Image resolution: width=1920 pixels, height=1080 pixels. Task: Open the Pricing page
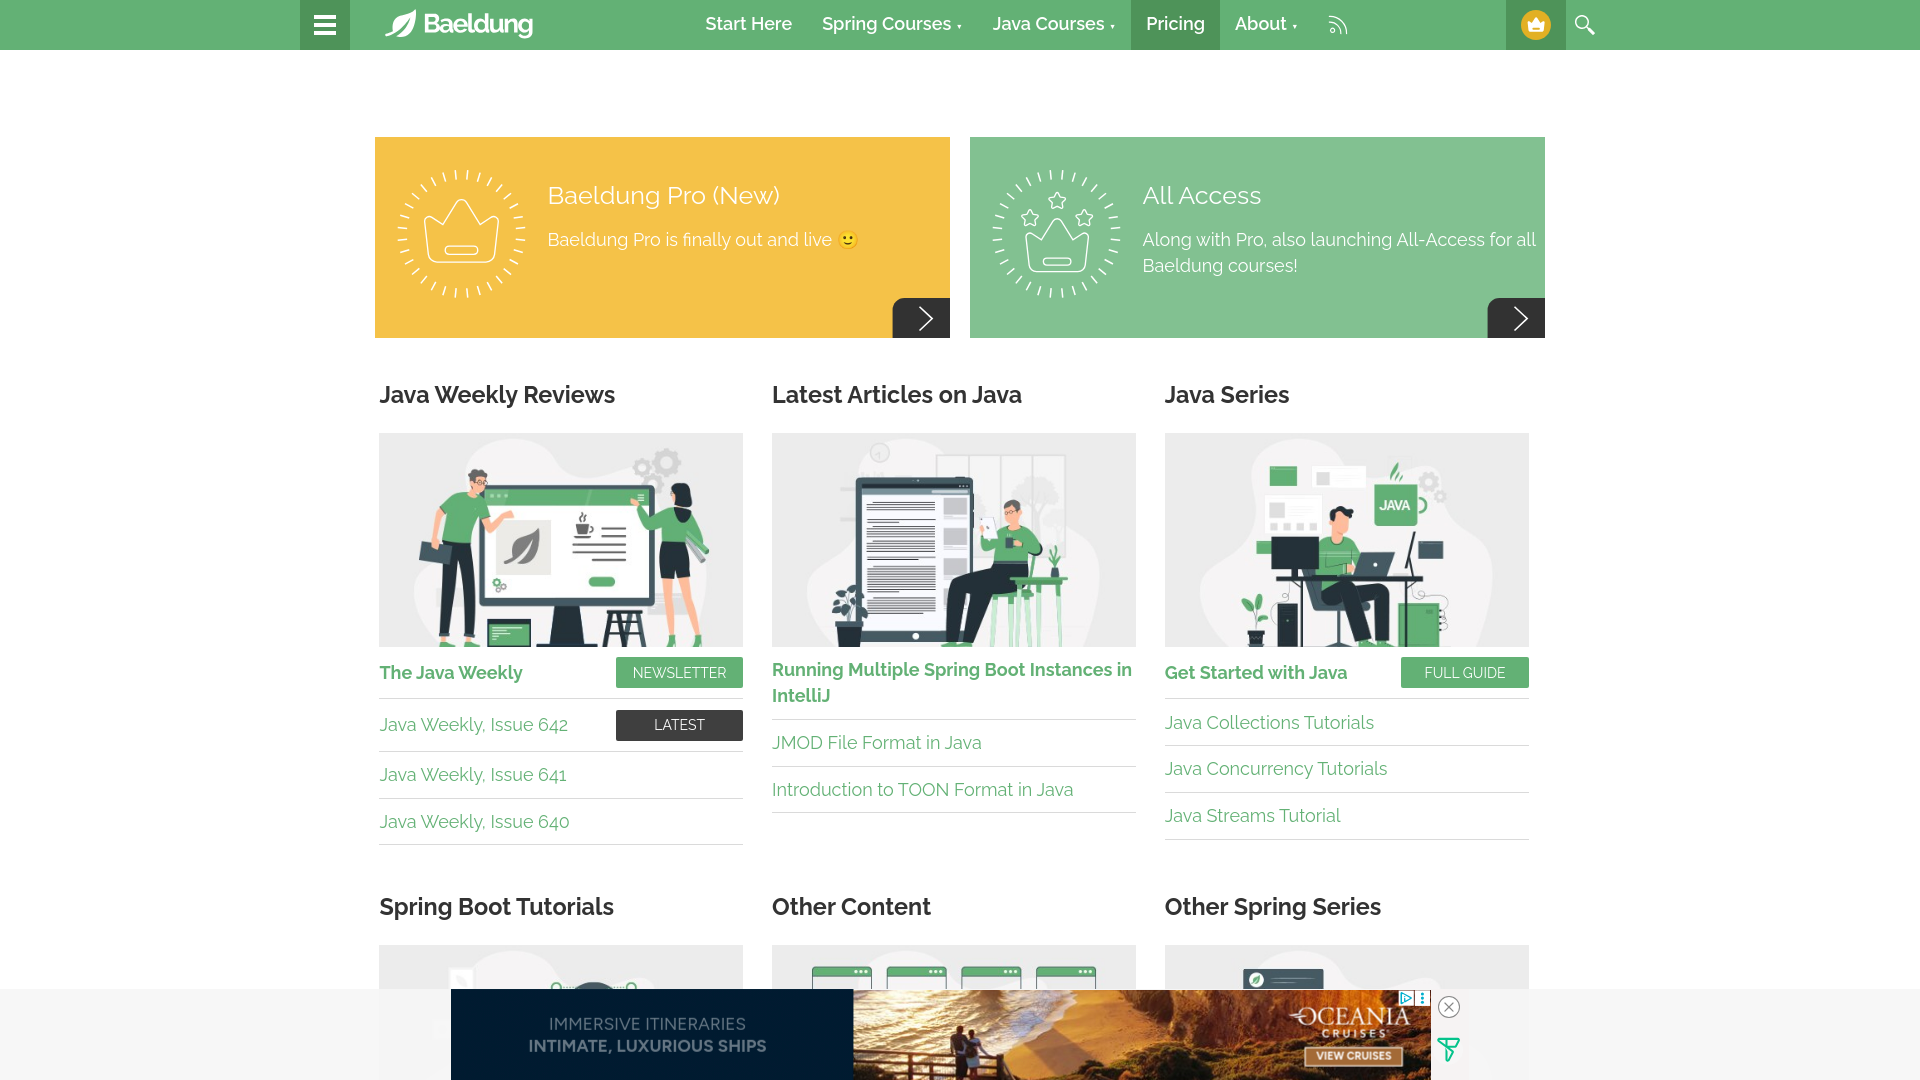1175,24
